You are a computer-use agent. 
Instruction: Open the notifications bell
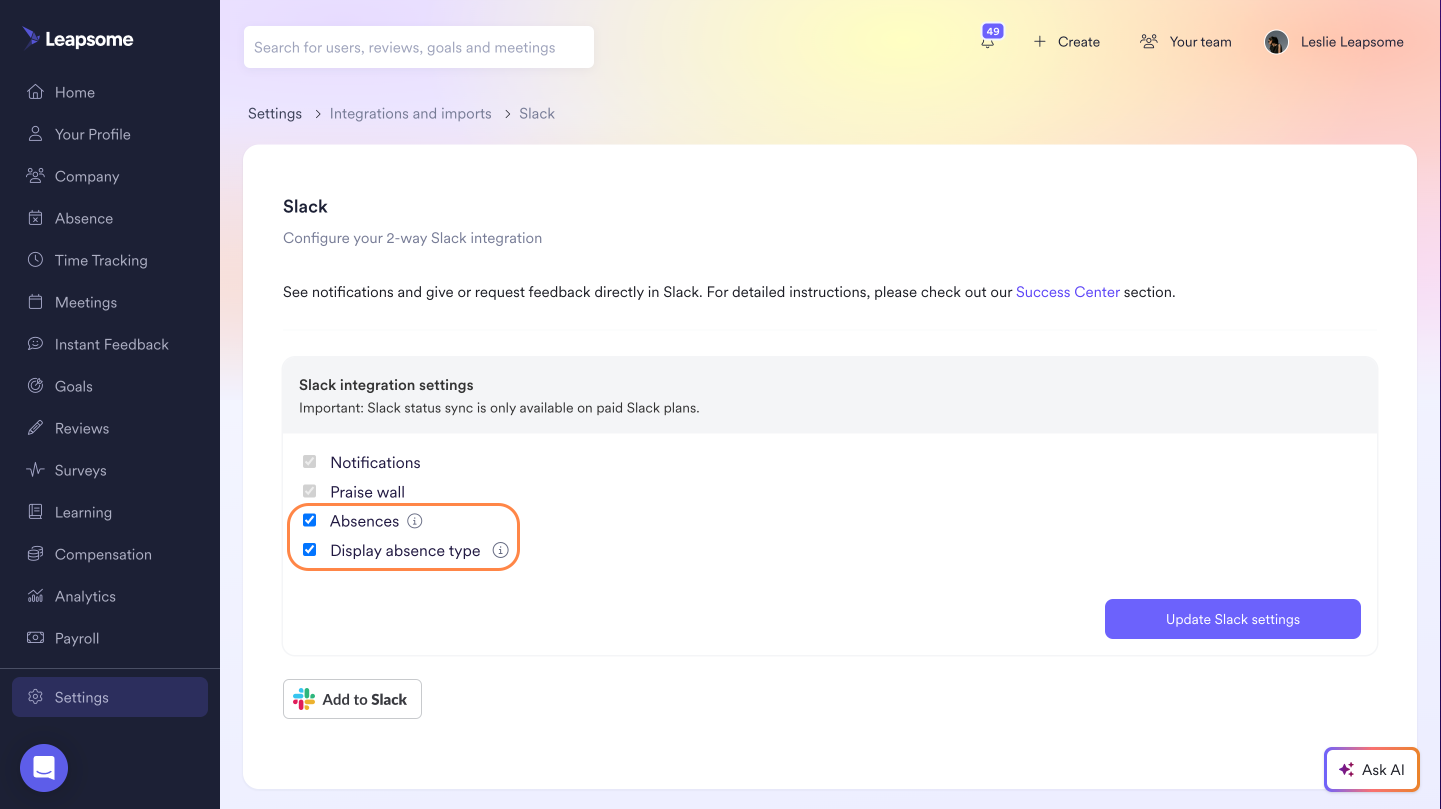pyautogui.click(x=988, y=42)
